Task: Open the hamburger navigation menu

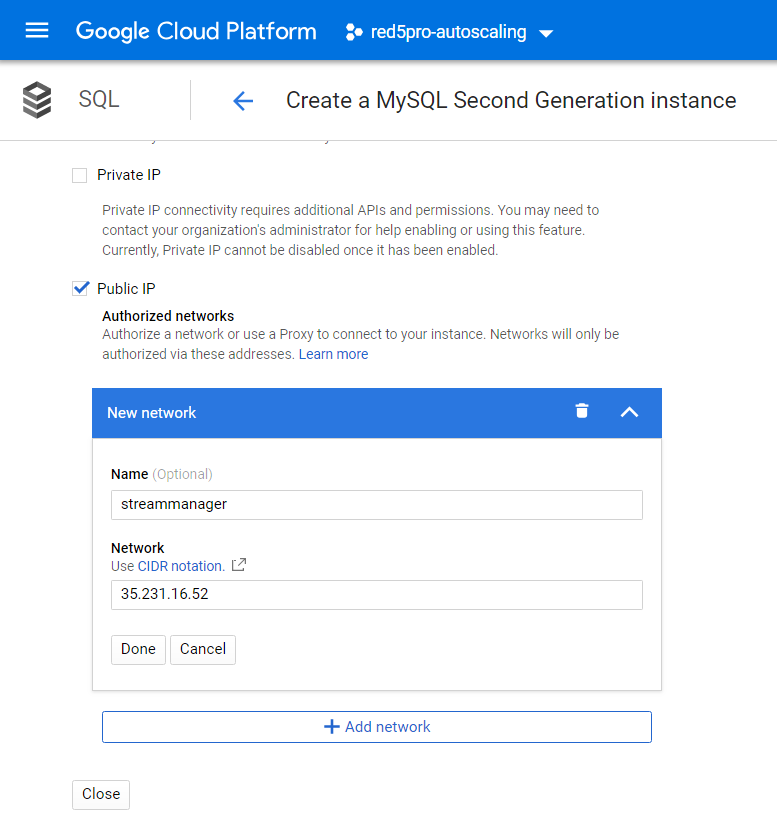Action: click(37, 31)
